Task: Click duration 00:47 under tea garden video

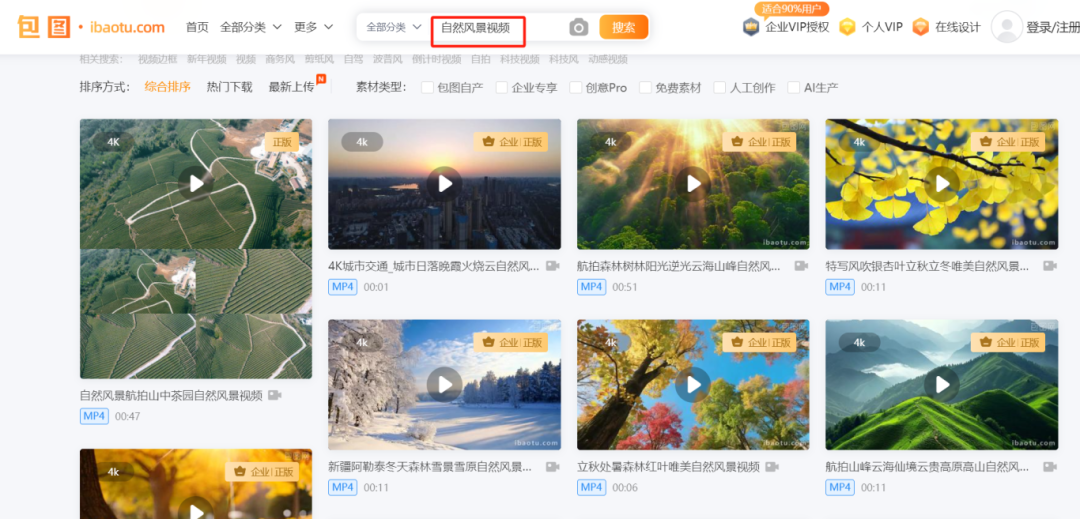Action: [x=127, y=416]
